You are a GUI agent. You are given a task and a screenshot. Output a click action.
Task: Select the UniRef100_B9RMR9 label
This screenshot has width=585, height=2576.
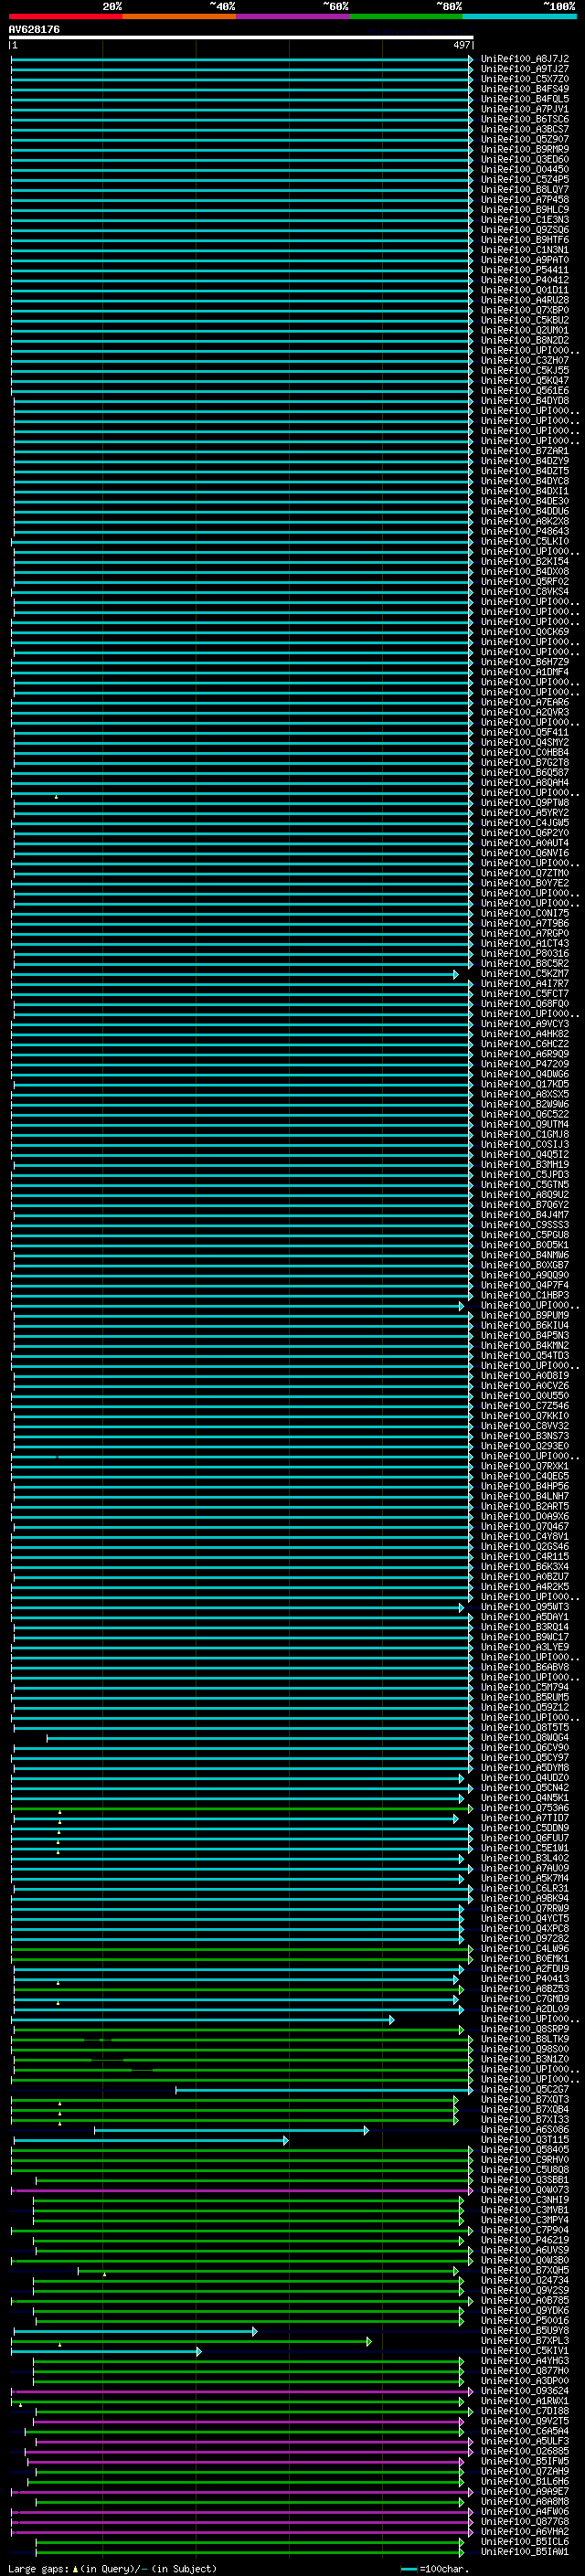point(524,149)
